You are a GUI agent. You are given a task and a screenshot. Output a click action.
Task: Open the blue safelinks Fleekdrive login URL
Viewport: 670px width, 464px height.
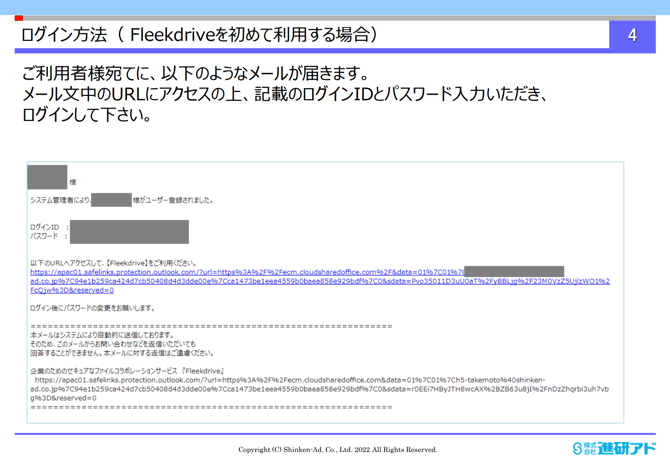(x=320, y=281)
